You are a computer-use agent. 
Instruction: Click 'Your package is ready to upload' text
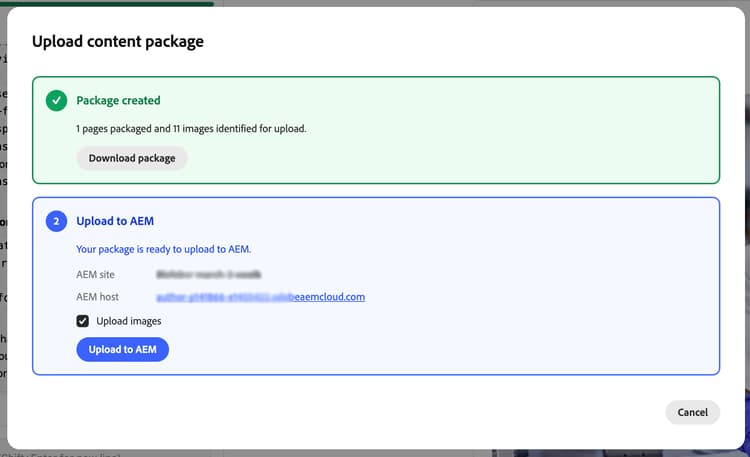coord(164,249)
